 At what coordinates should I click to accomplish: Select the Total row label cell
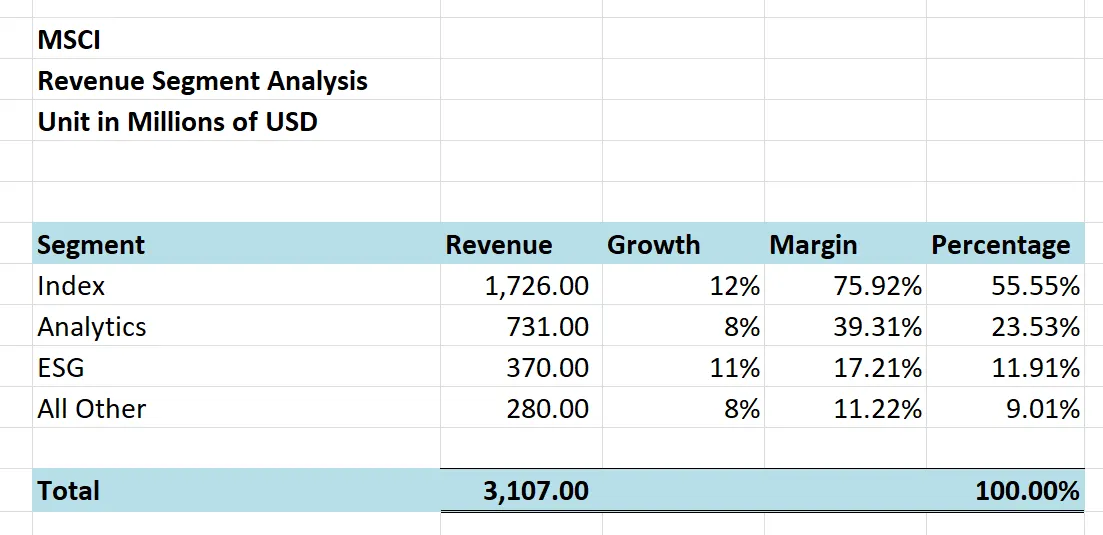(69, 491)
